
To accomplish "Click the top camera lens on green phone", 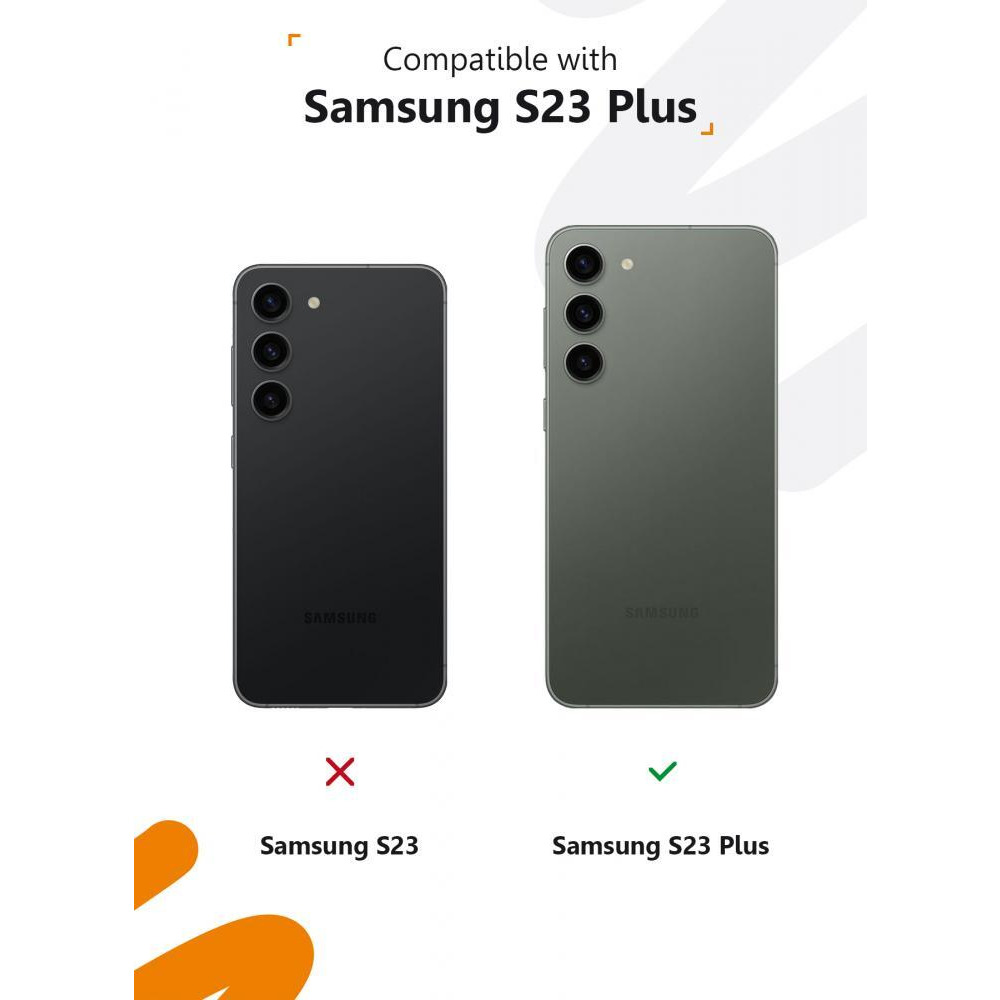I will coord(584,263).
